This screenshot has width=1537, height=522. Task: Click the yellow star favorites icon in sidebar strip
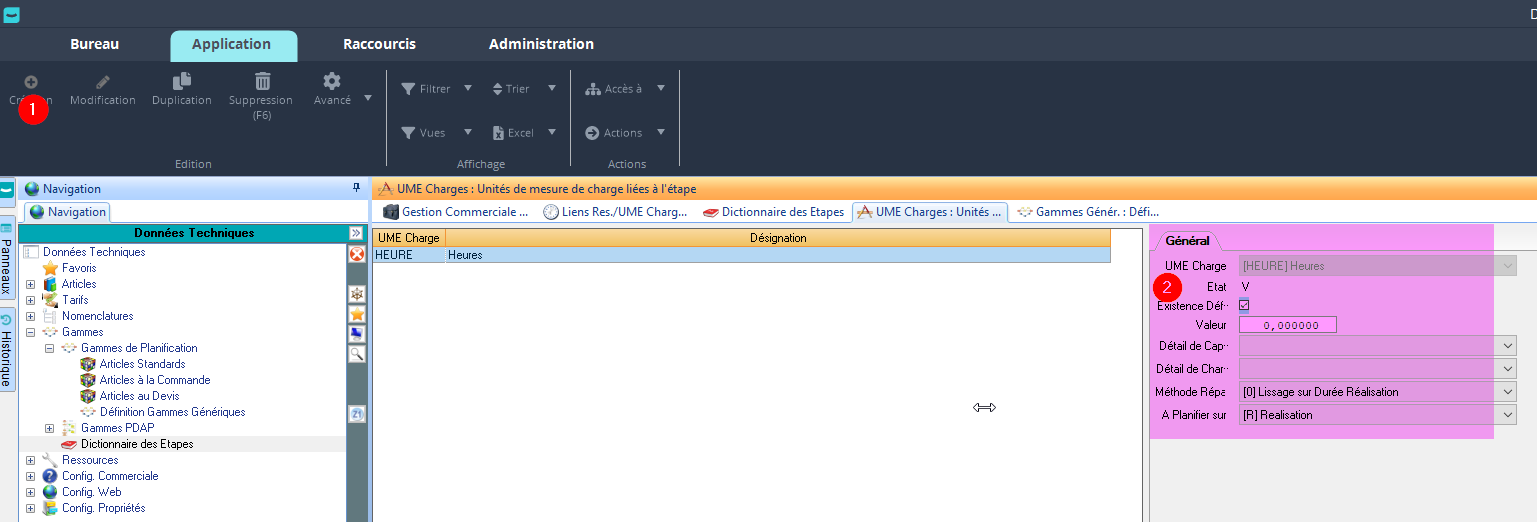(x=356, y=315)
